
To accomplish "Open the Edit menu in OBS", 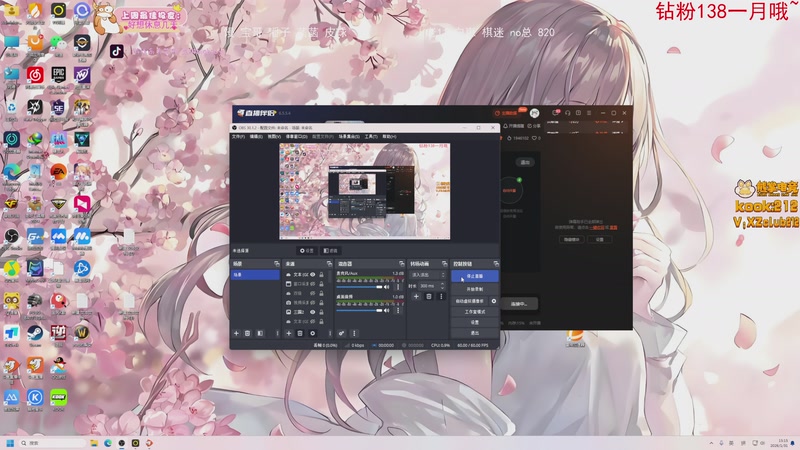I will pyautogui.click(x=256, y=137).
